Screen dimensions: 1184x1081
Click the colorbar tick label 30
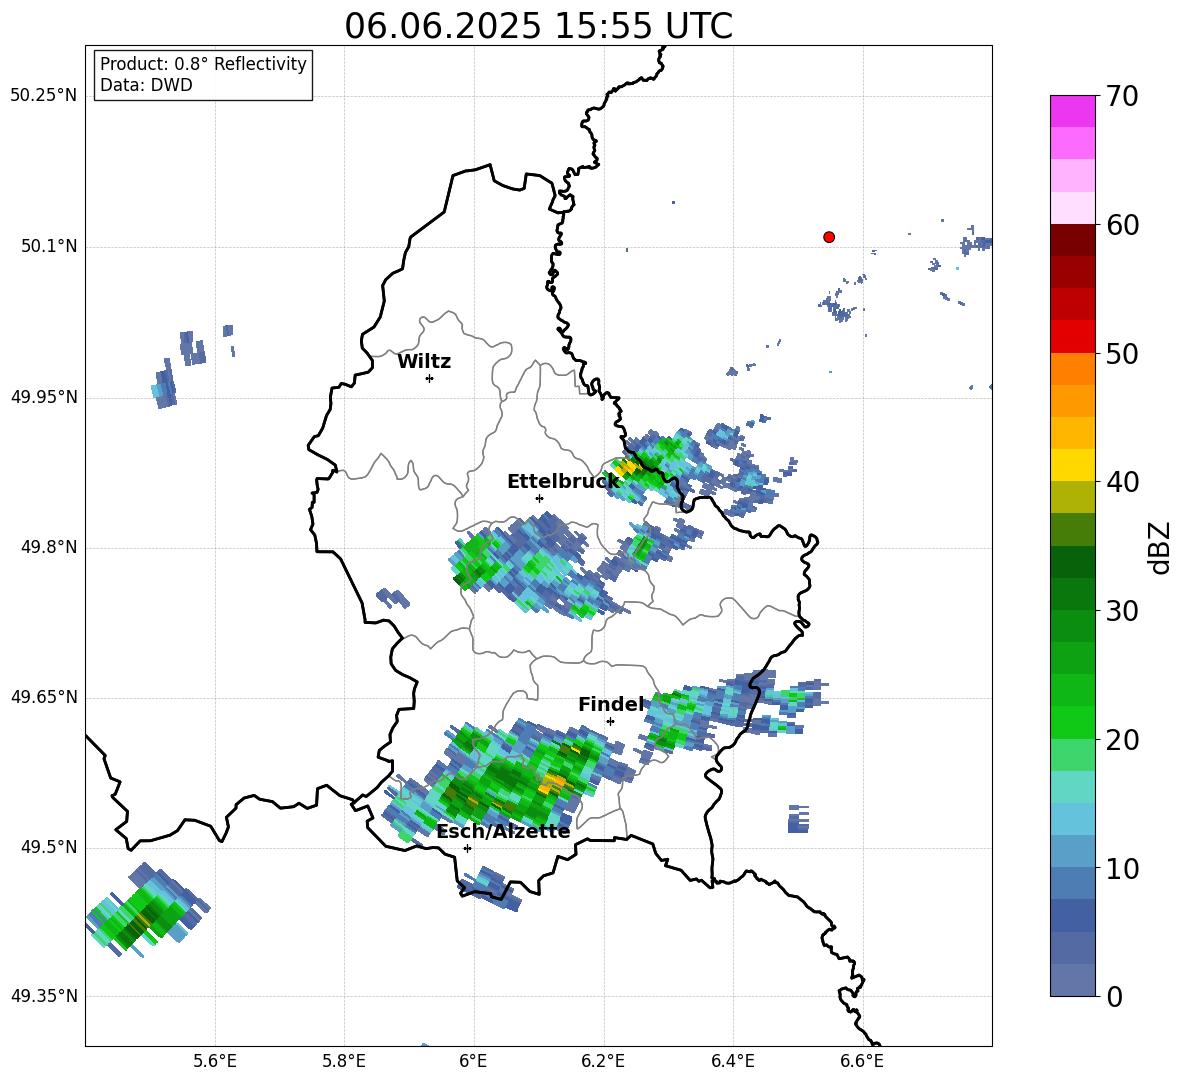(1122, 611)
